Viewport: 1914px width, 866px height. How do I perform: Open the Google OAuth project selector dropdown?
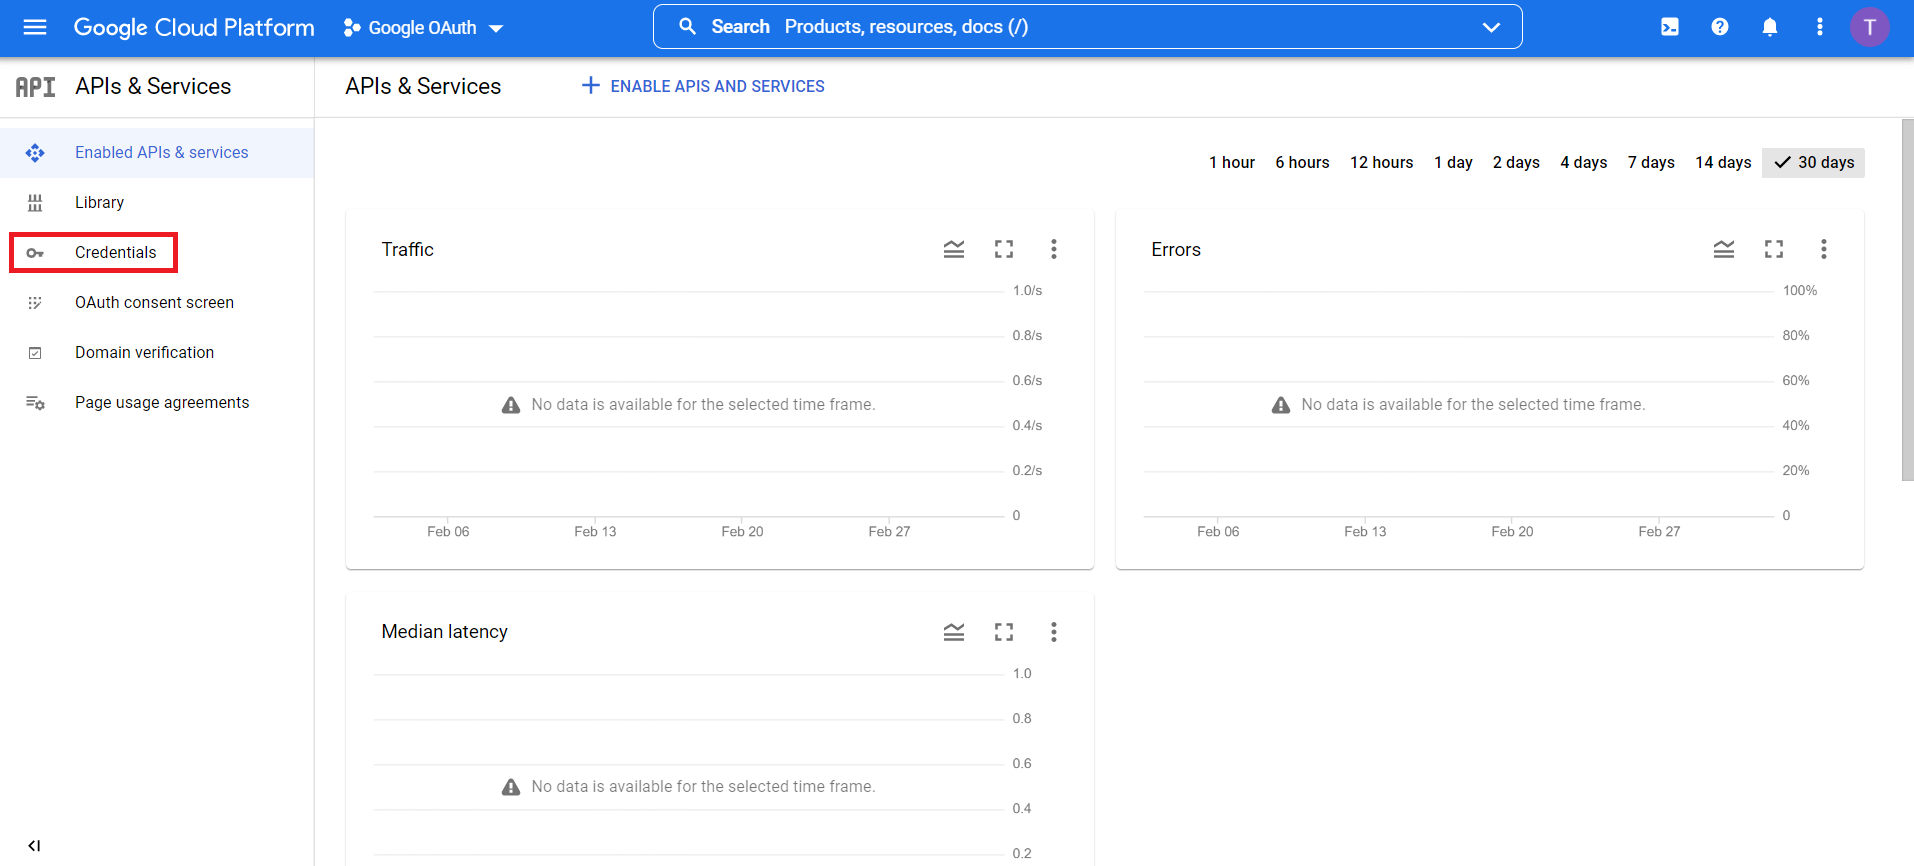pos(423,28)
